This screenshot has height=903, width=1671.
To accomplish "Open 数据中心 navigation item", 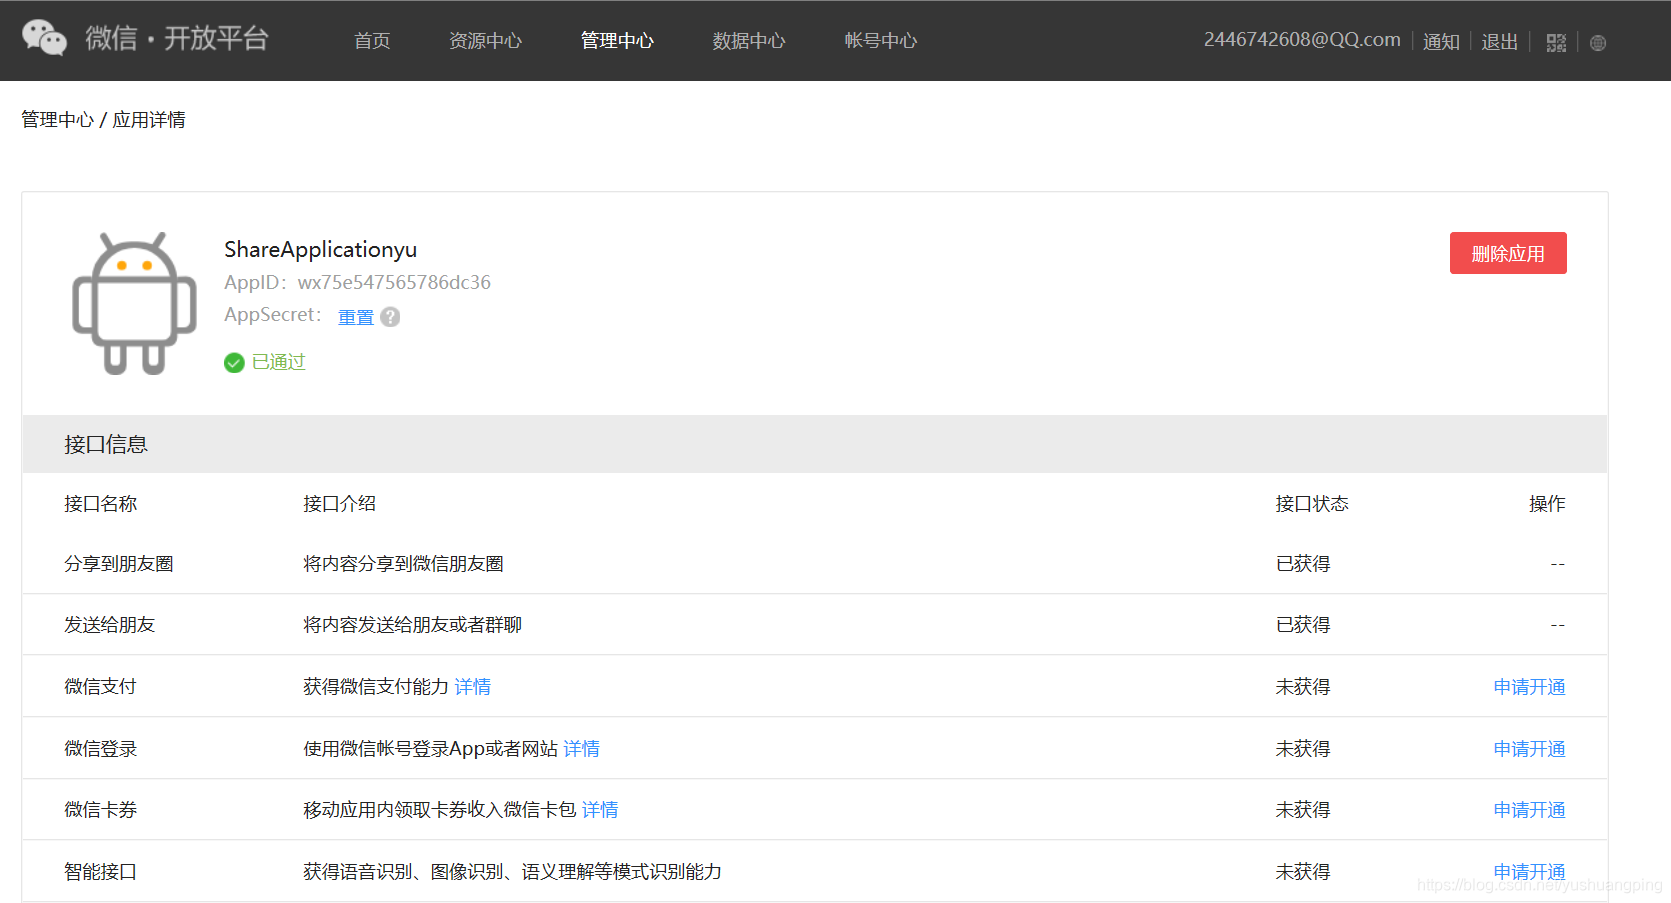I will (749, 41).
